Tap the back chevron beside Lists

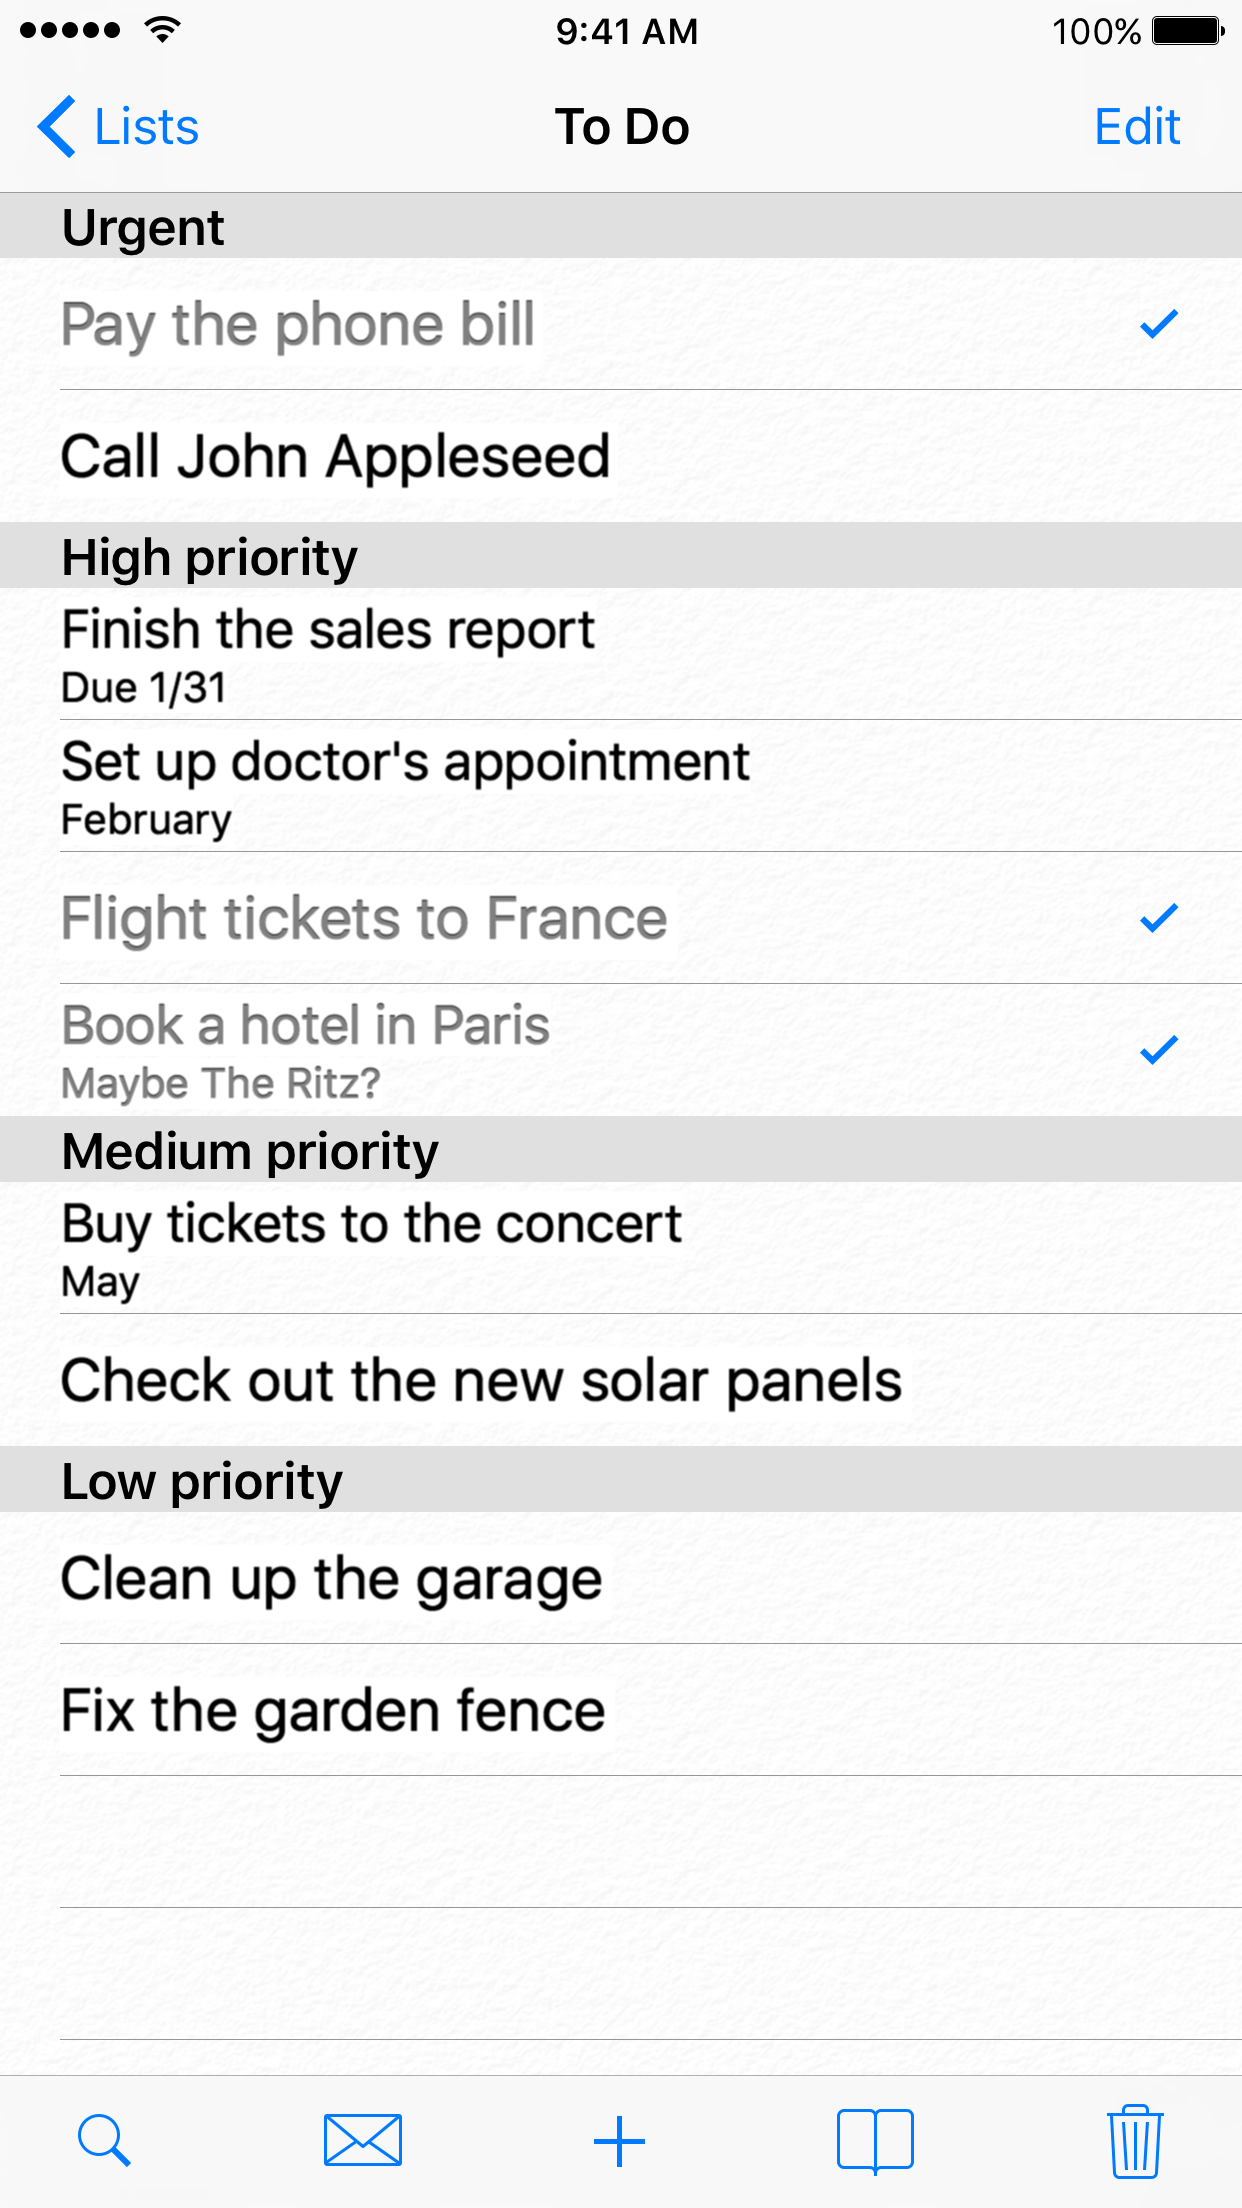(57, 127)
